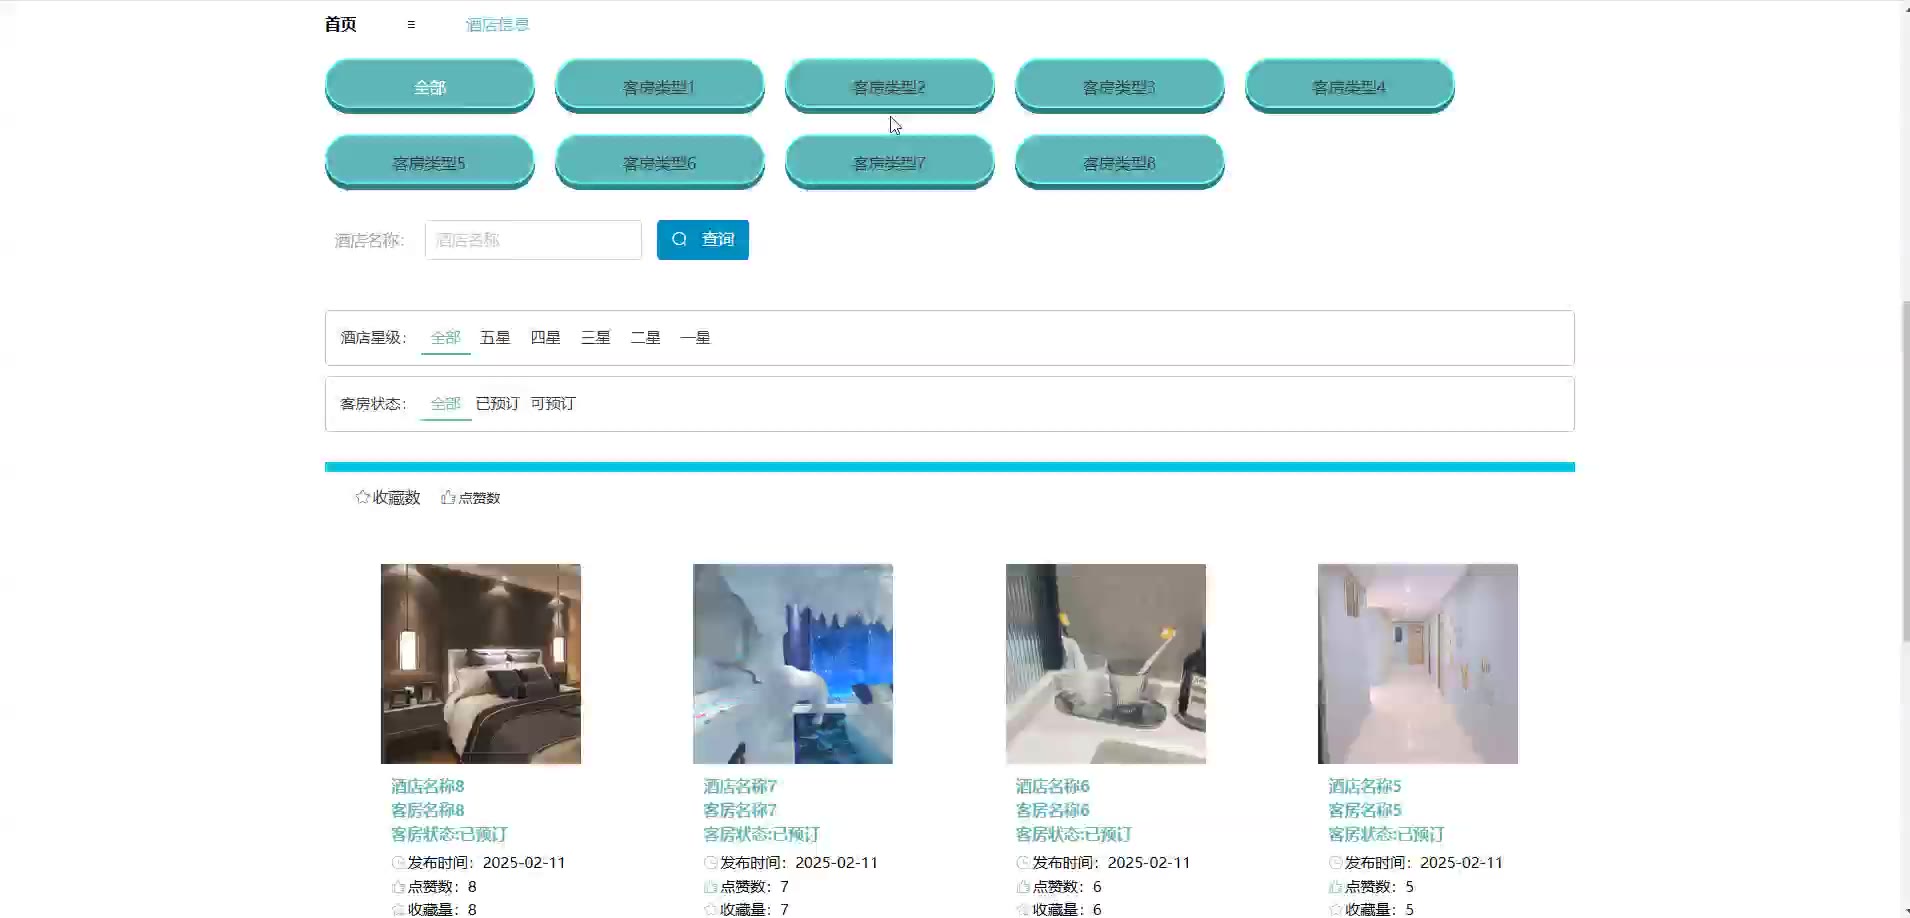Image resolution: width=1910 pixels, height=918 pixels.
Task: Click 客房状态:已预订 under 客房名称6
Action: (1074, 834)
